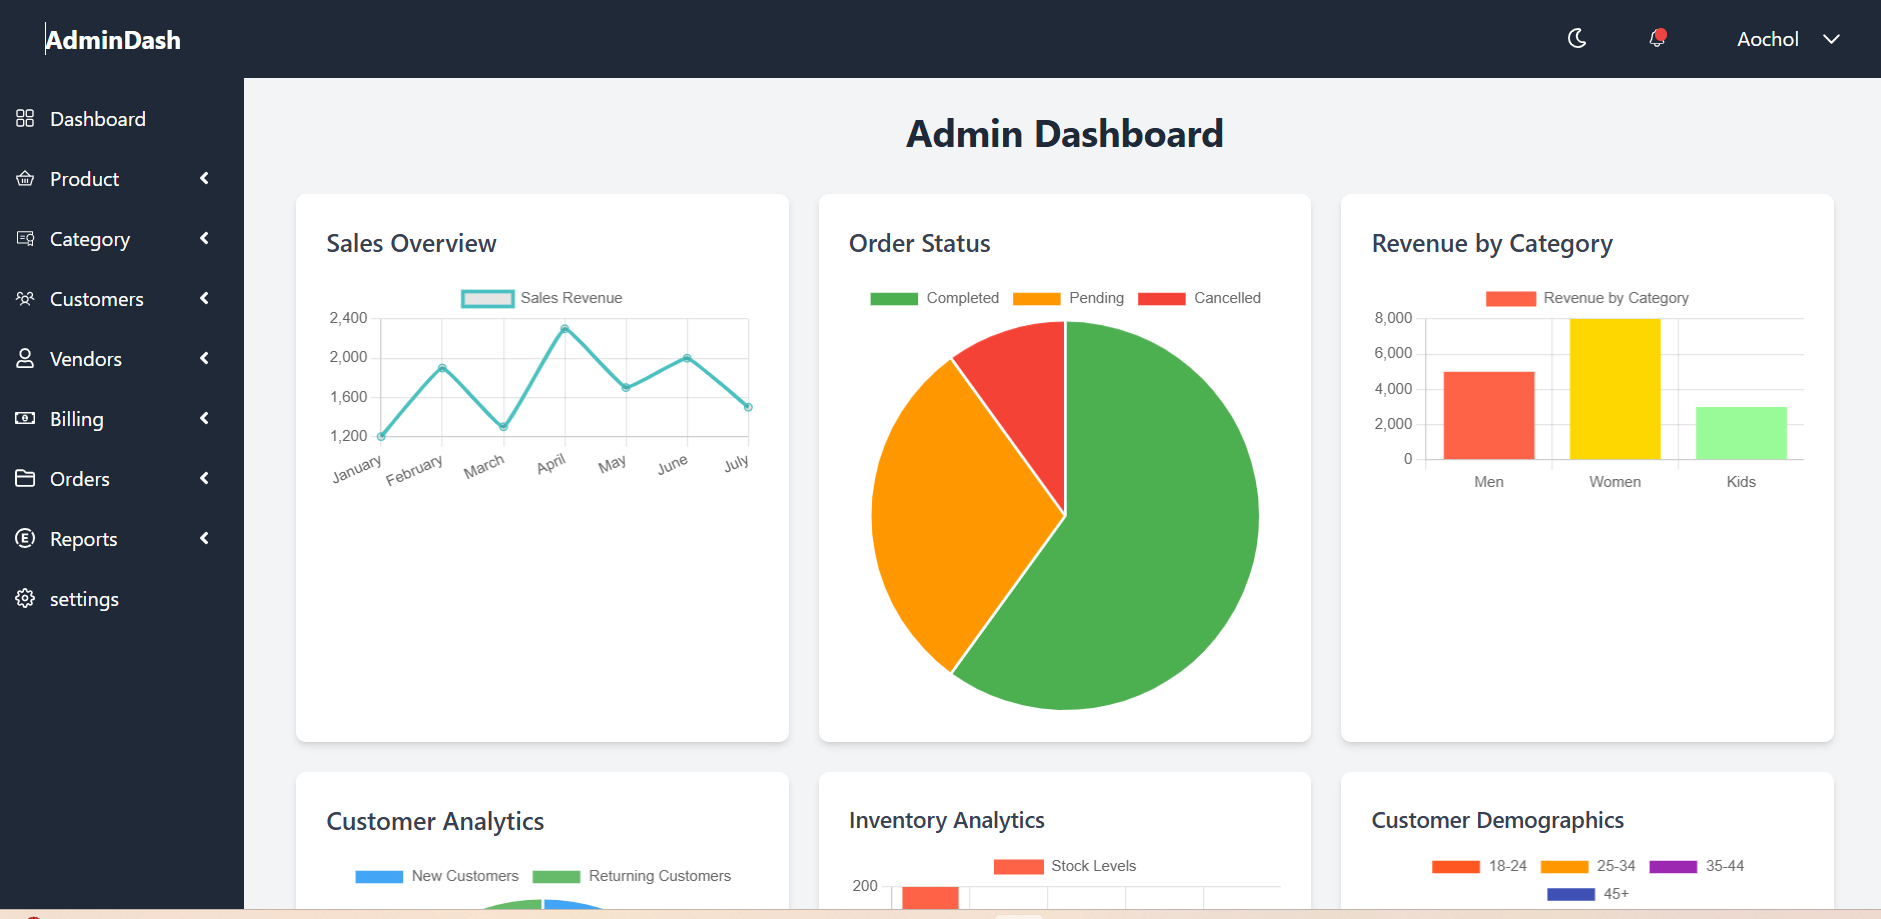Open the Reports menu item
1881x919 pixels.
(84, 539)
